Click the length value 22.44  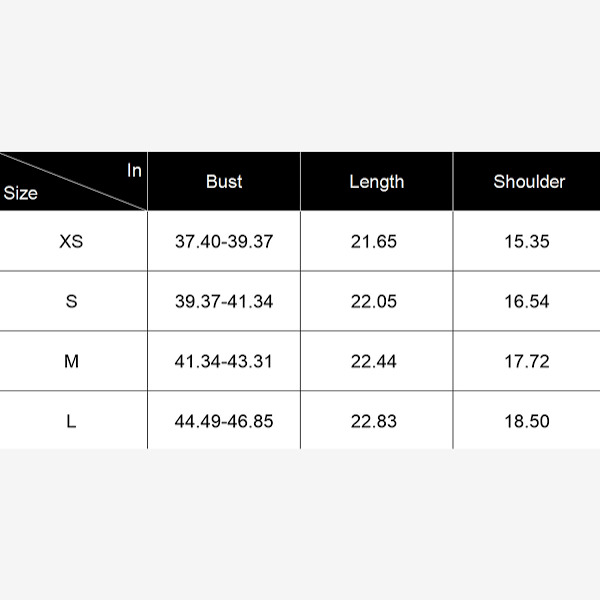pyautogui.click(x=374, y=361)
